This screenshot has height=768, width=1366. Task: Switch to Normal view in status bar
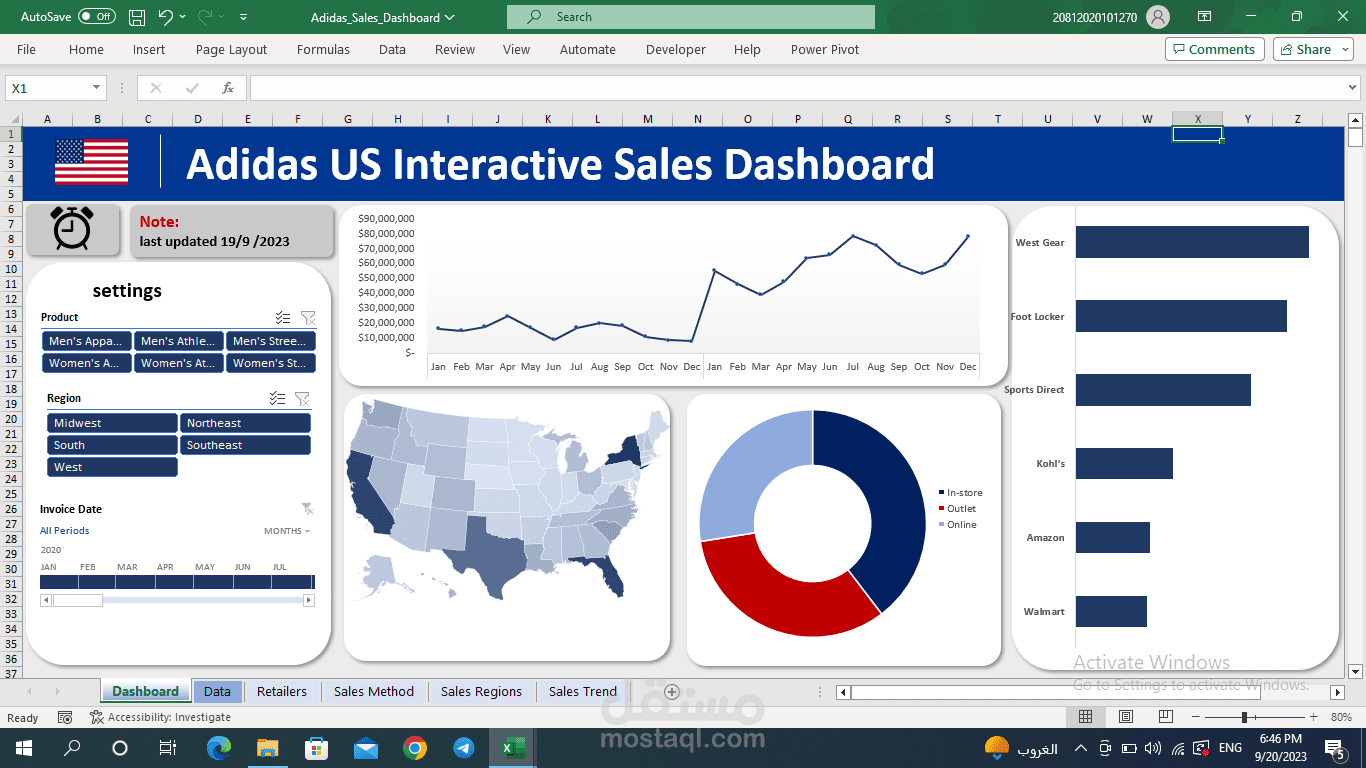tap(1085, 717)
